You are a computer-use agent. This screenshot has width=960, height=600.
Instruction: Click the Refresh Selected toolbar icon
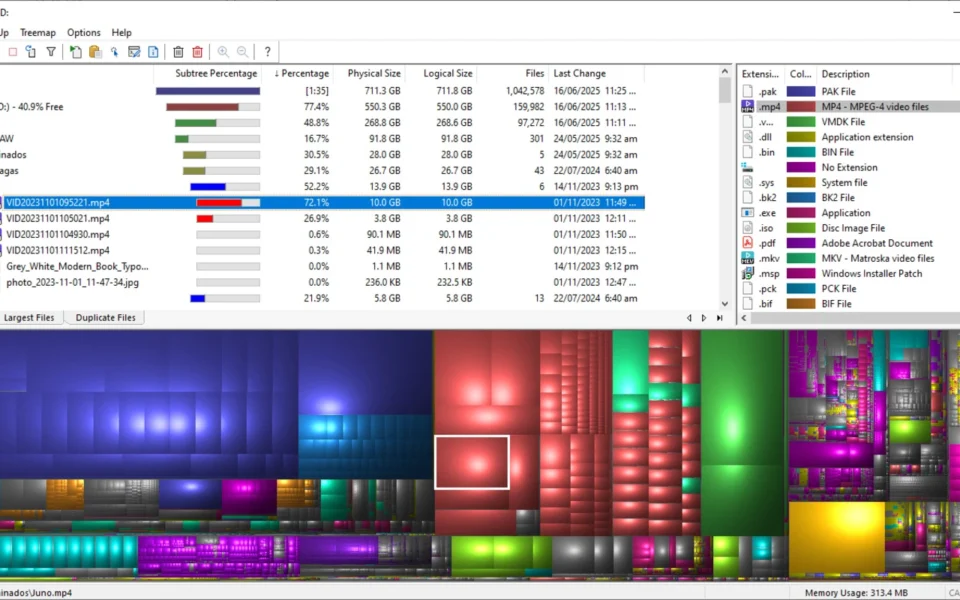[x=31, y=52]
